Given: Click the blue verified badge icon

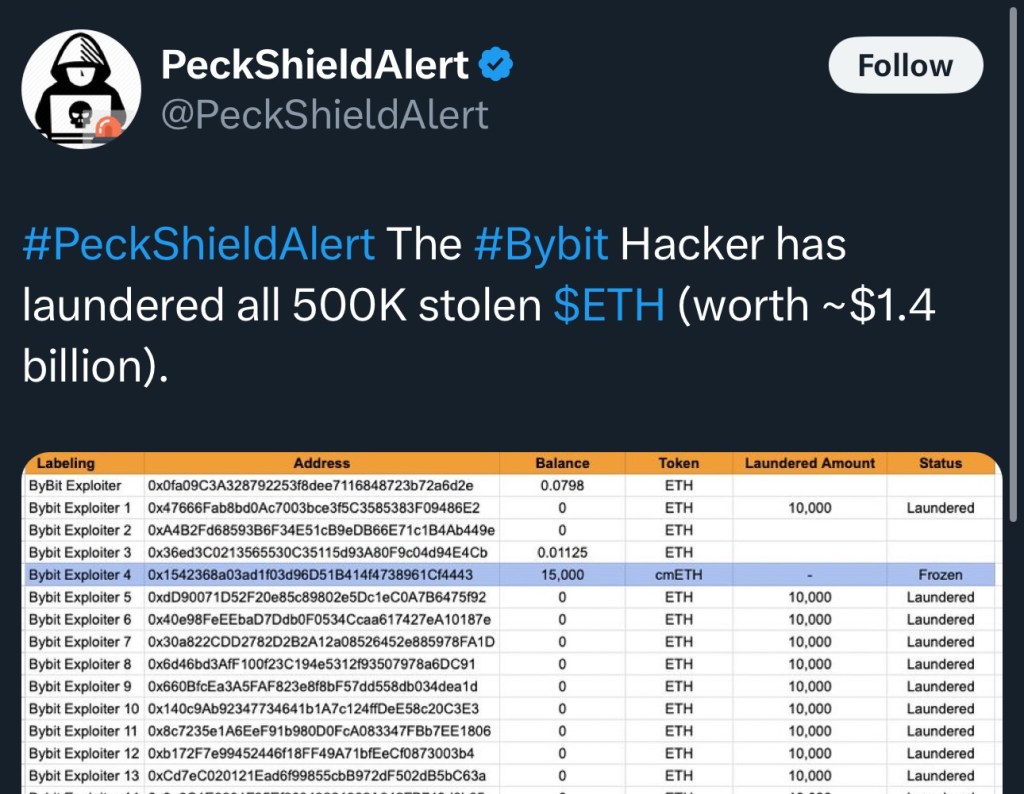Looking at the screenshot, I should pyautogui.click(x=497, y=66).
